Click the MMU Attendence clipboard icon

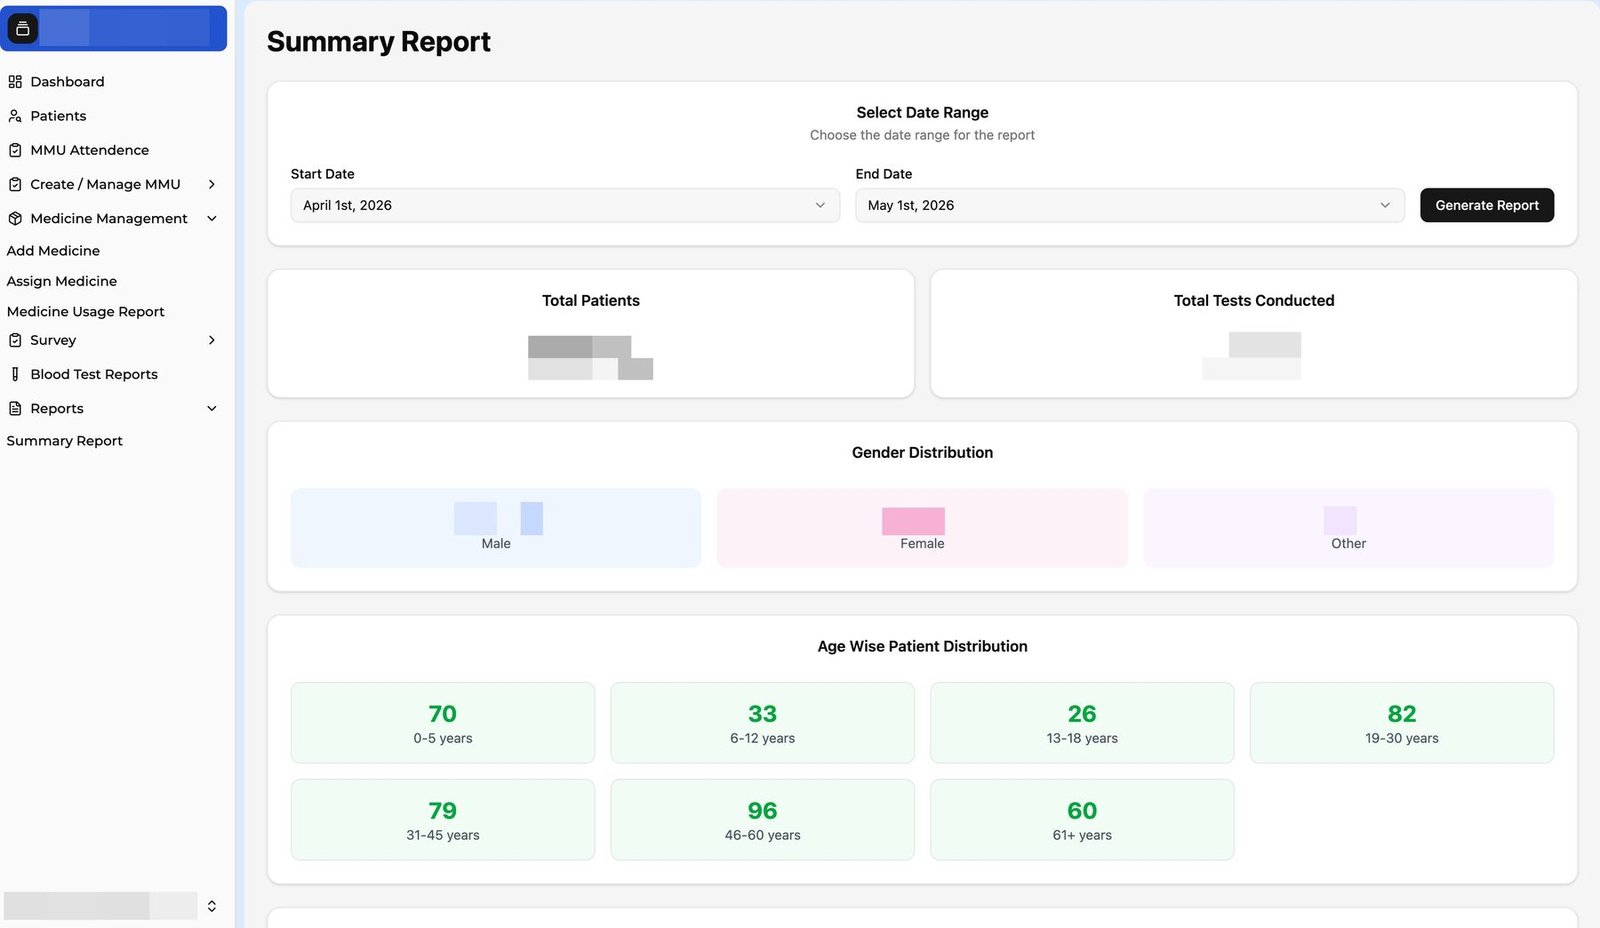[15, 150]
